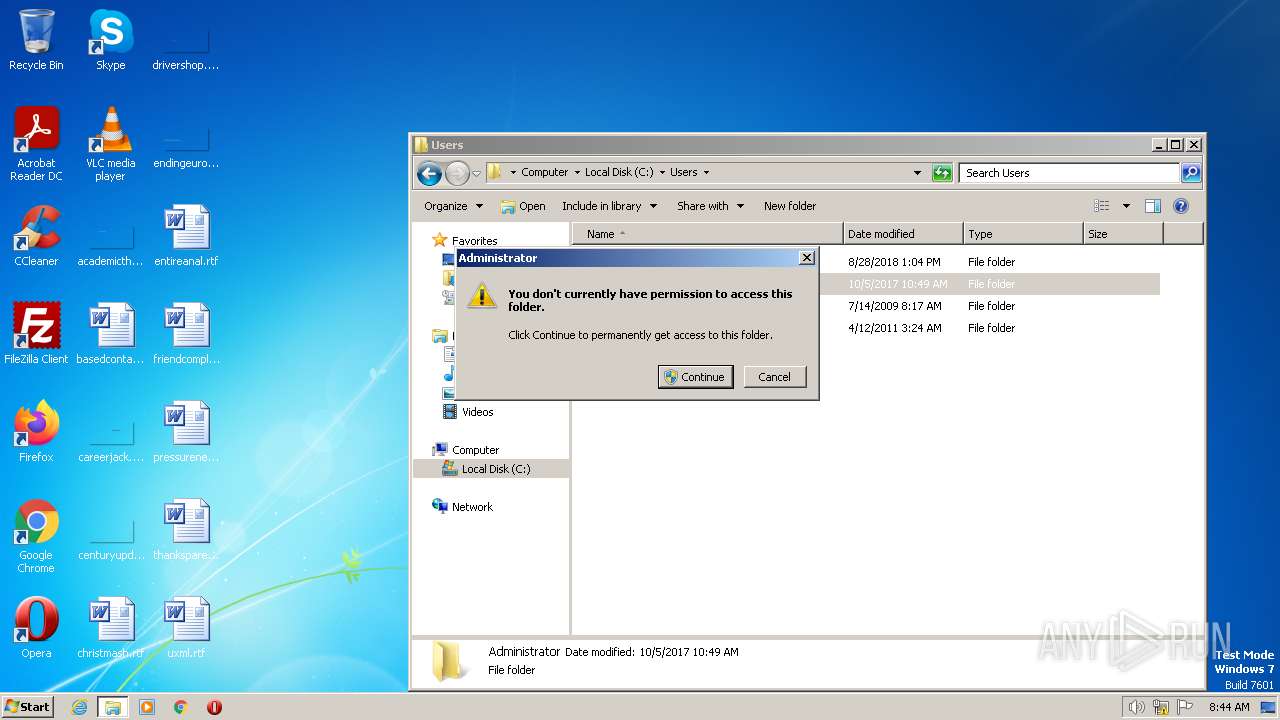Open the address bar history dropdown
This screenshot has height=720, width=1280.
coord(917,173)
